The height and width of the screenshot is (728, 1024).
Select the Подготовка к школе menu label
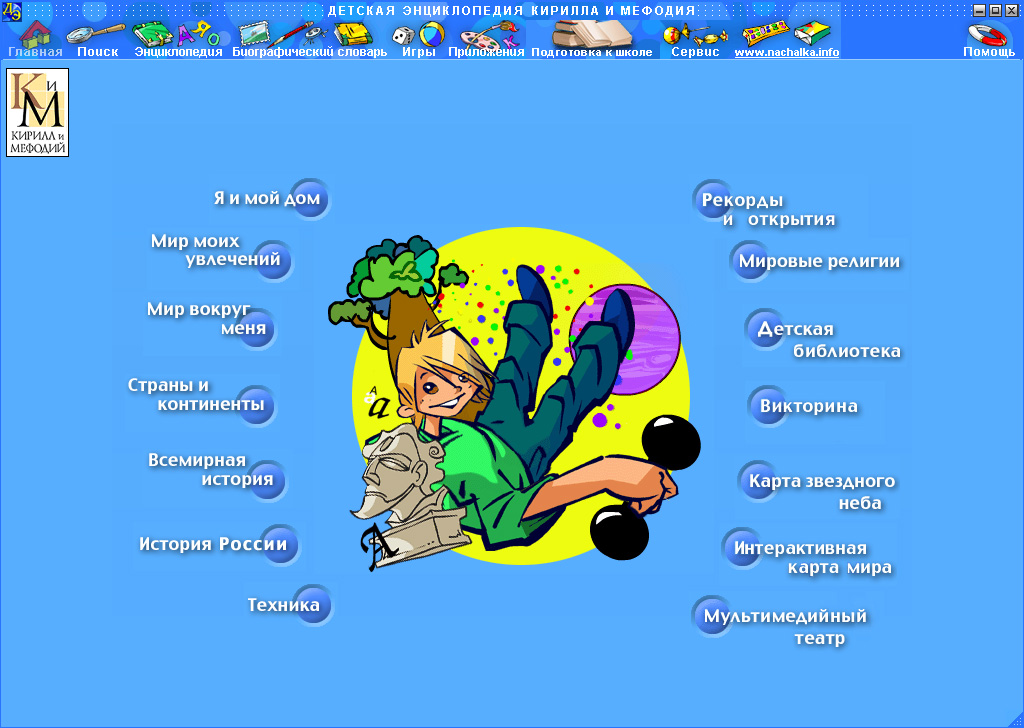(592, 52)
